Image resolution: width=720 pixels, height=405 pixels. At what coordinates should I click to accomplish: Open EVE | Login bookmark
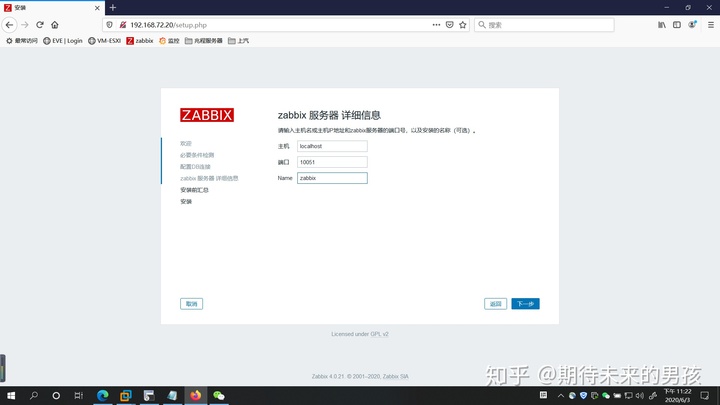(63, 41)
